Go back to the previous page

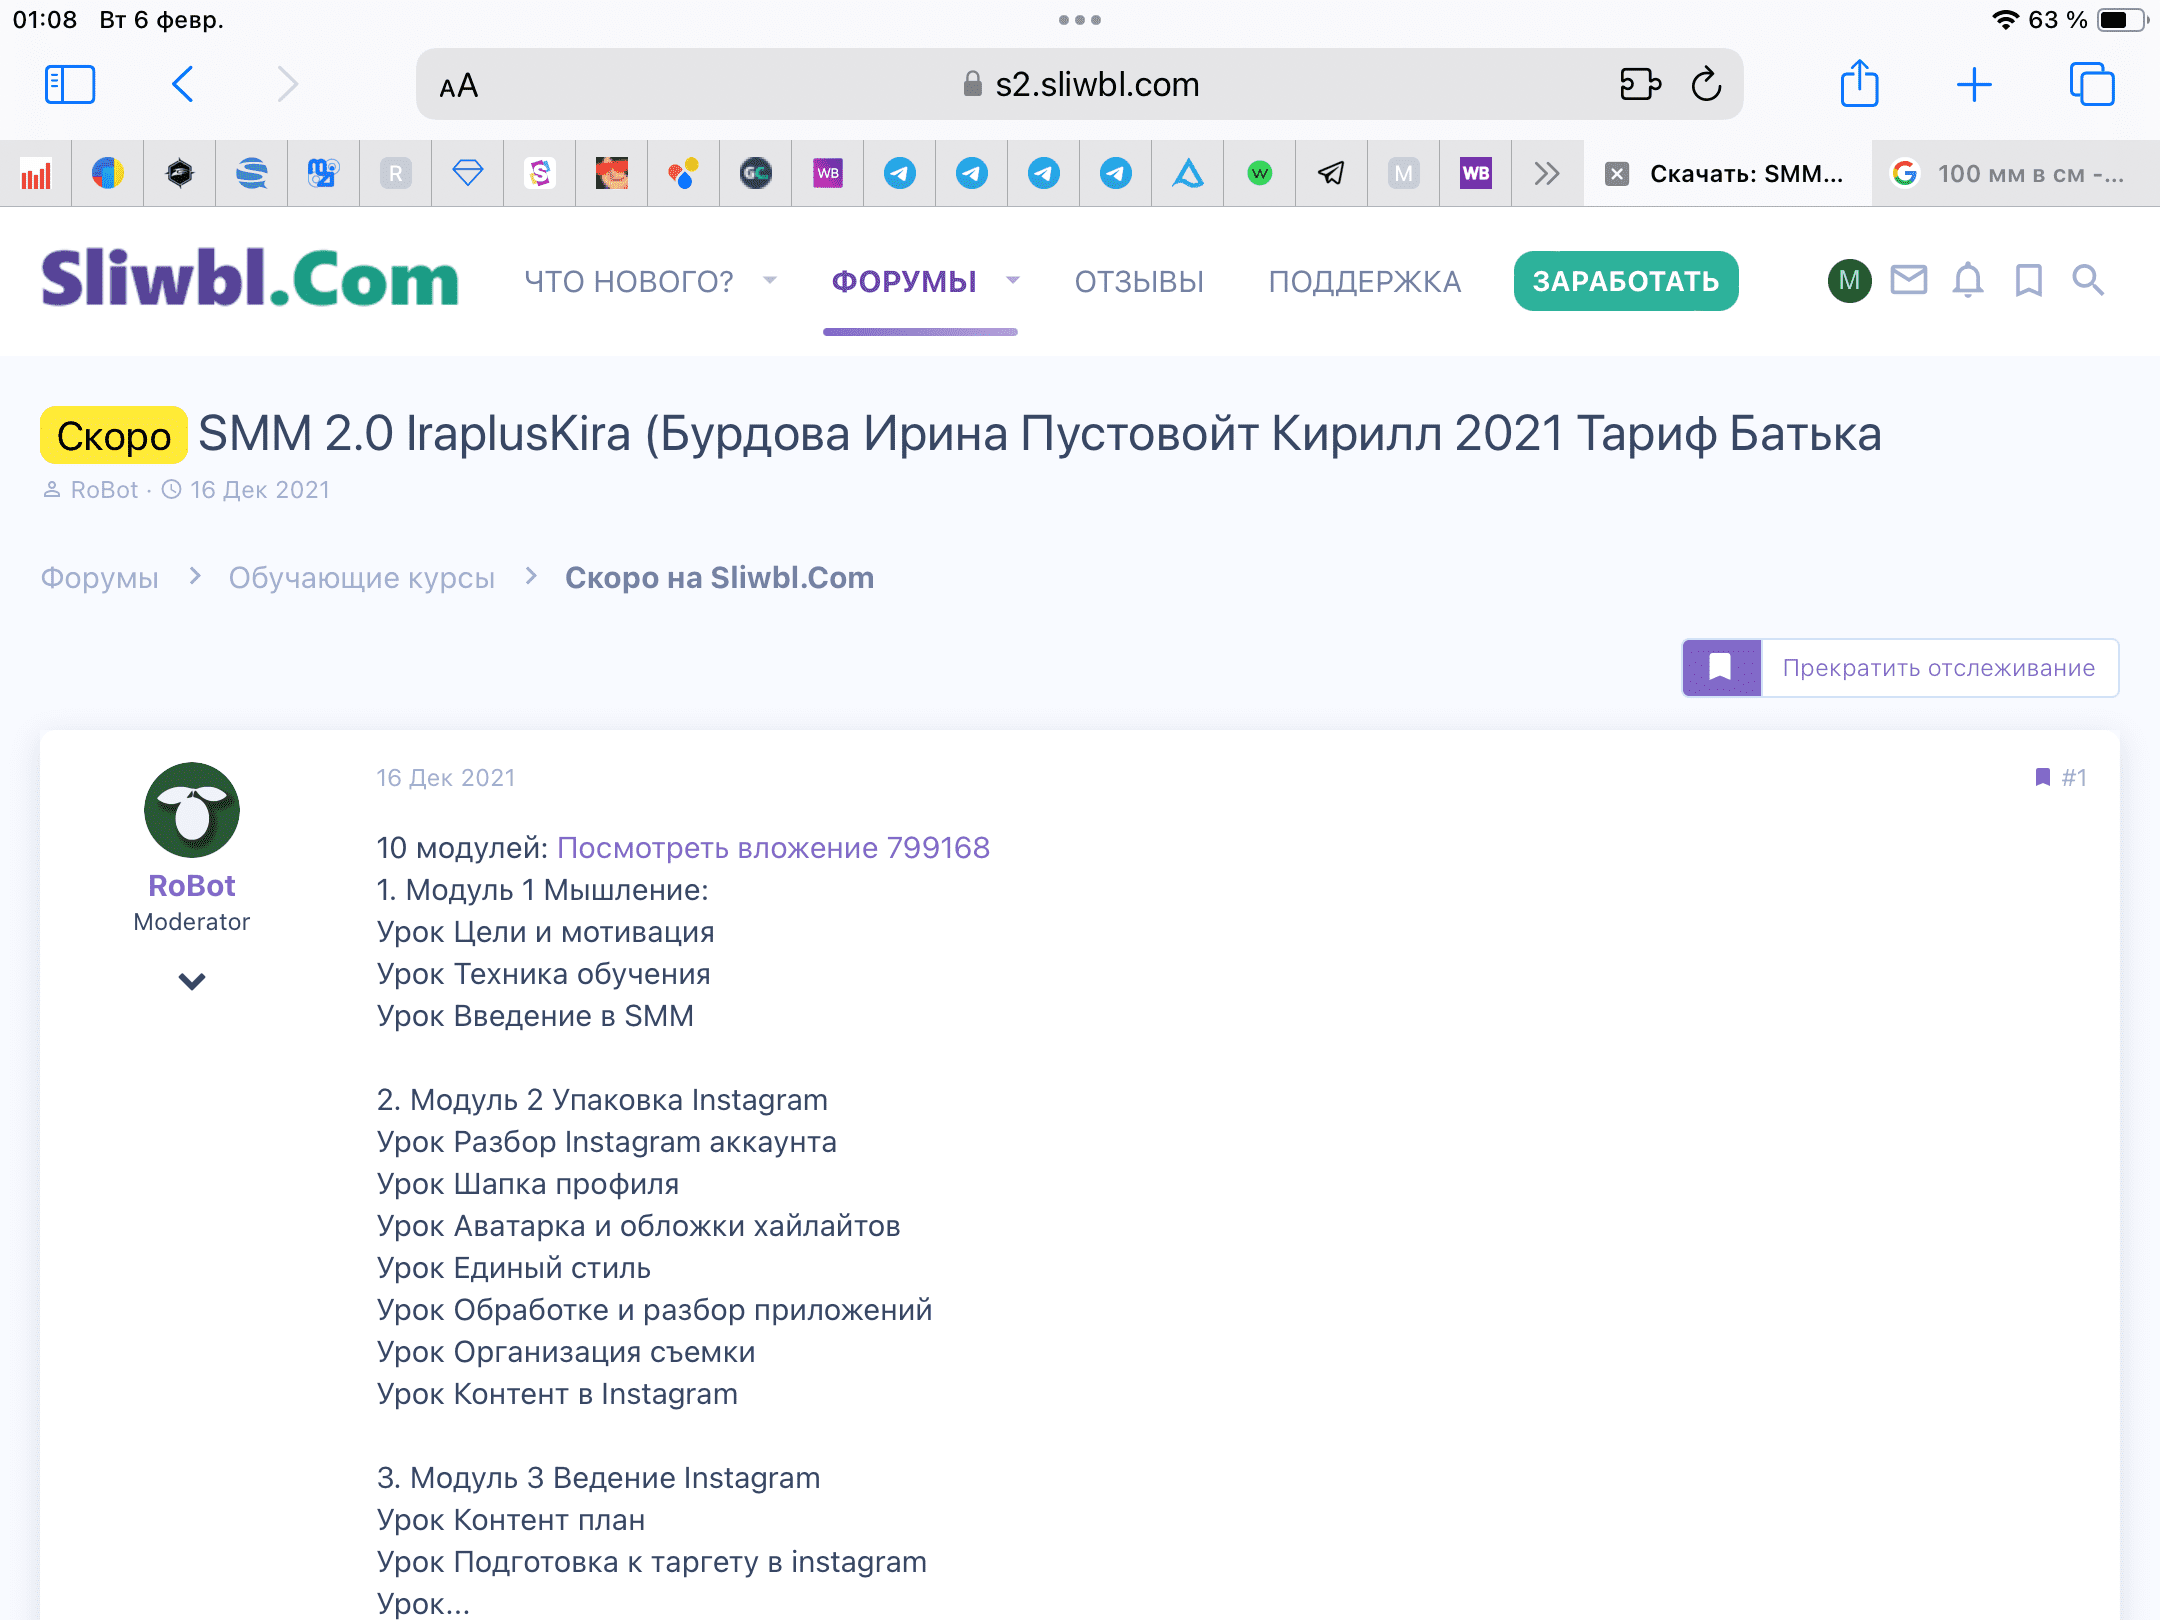(x=182, y=85)
